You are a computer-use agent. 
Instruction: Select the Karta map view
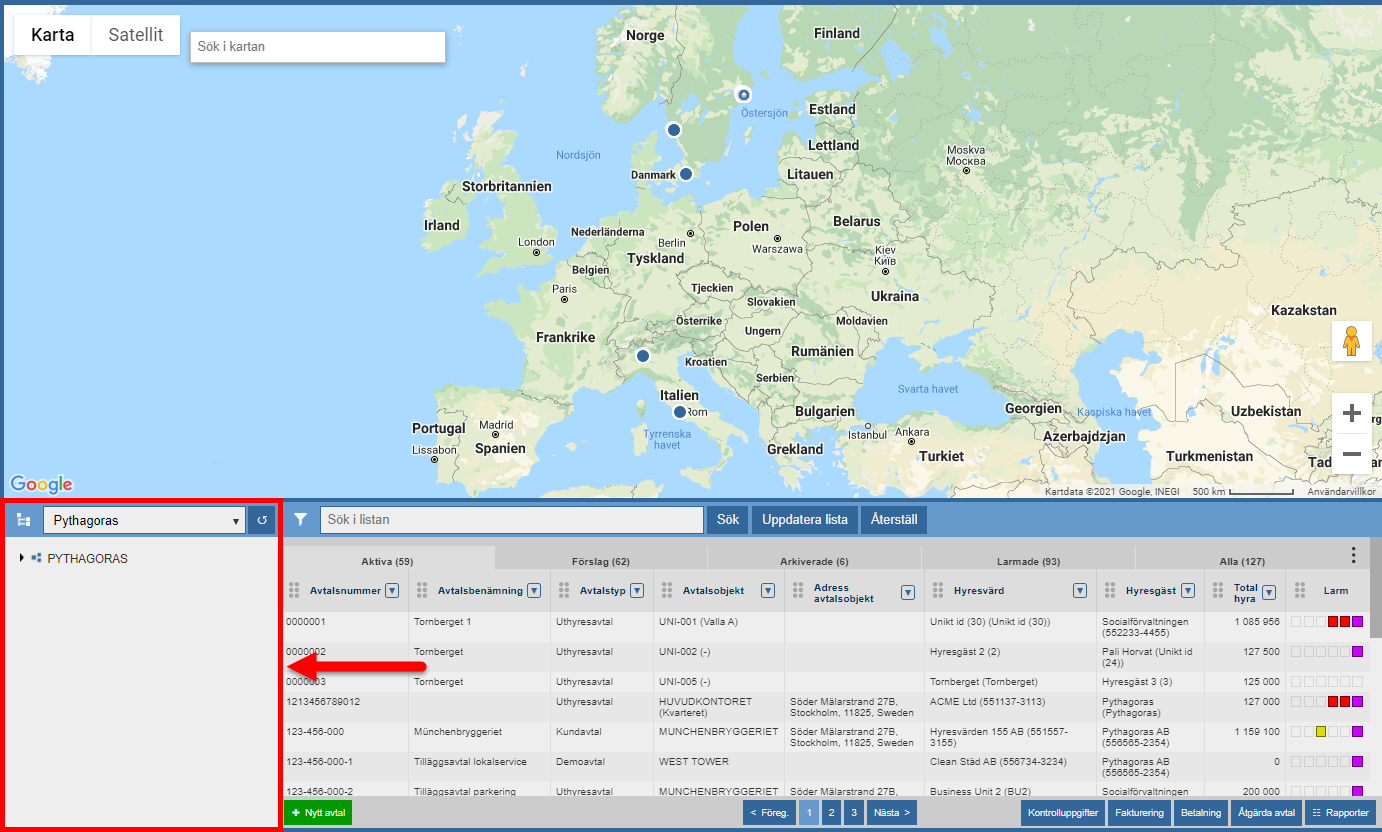[x=52, y=35]
